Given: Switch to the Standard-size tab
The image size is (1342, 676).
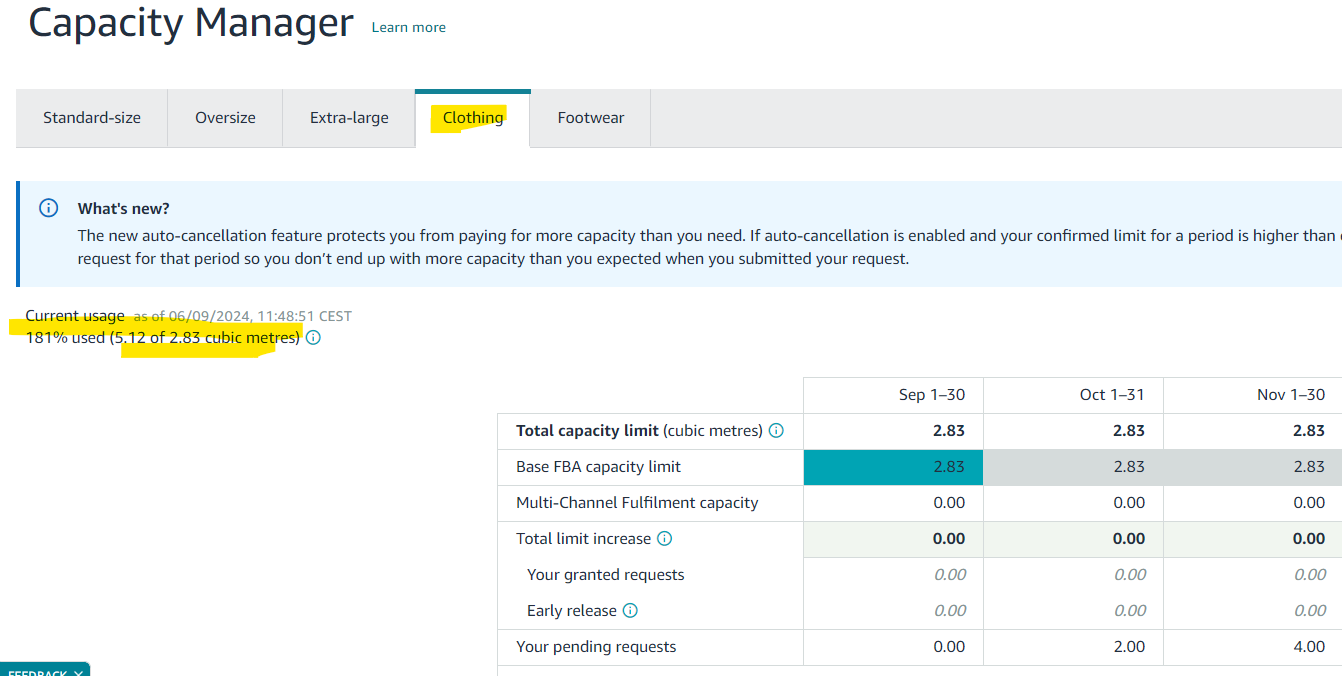Looking at the screenshot, I should [92, 118].
